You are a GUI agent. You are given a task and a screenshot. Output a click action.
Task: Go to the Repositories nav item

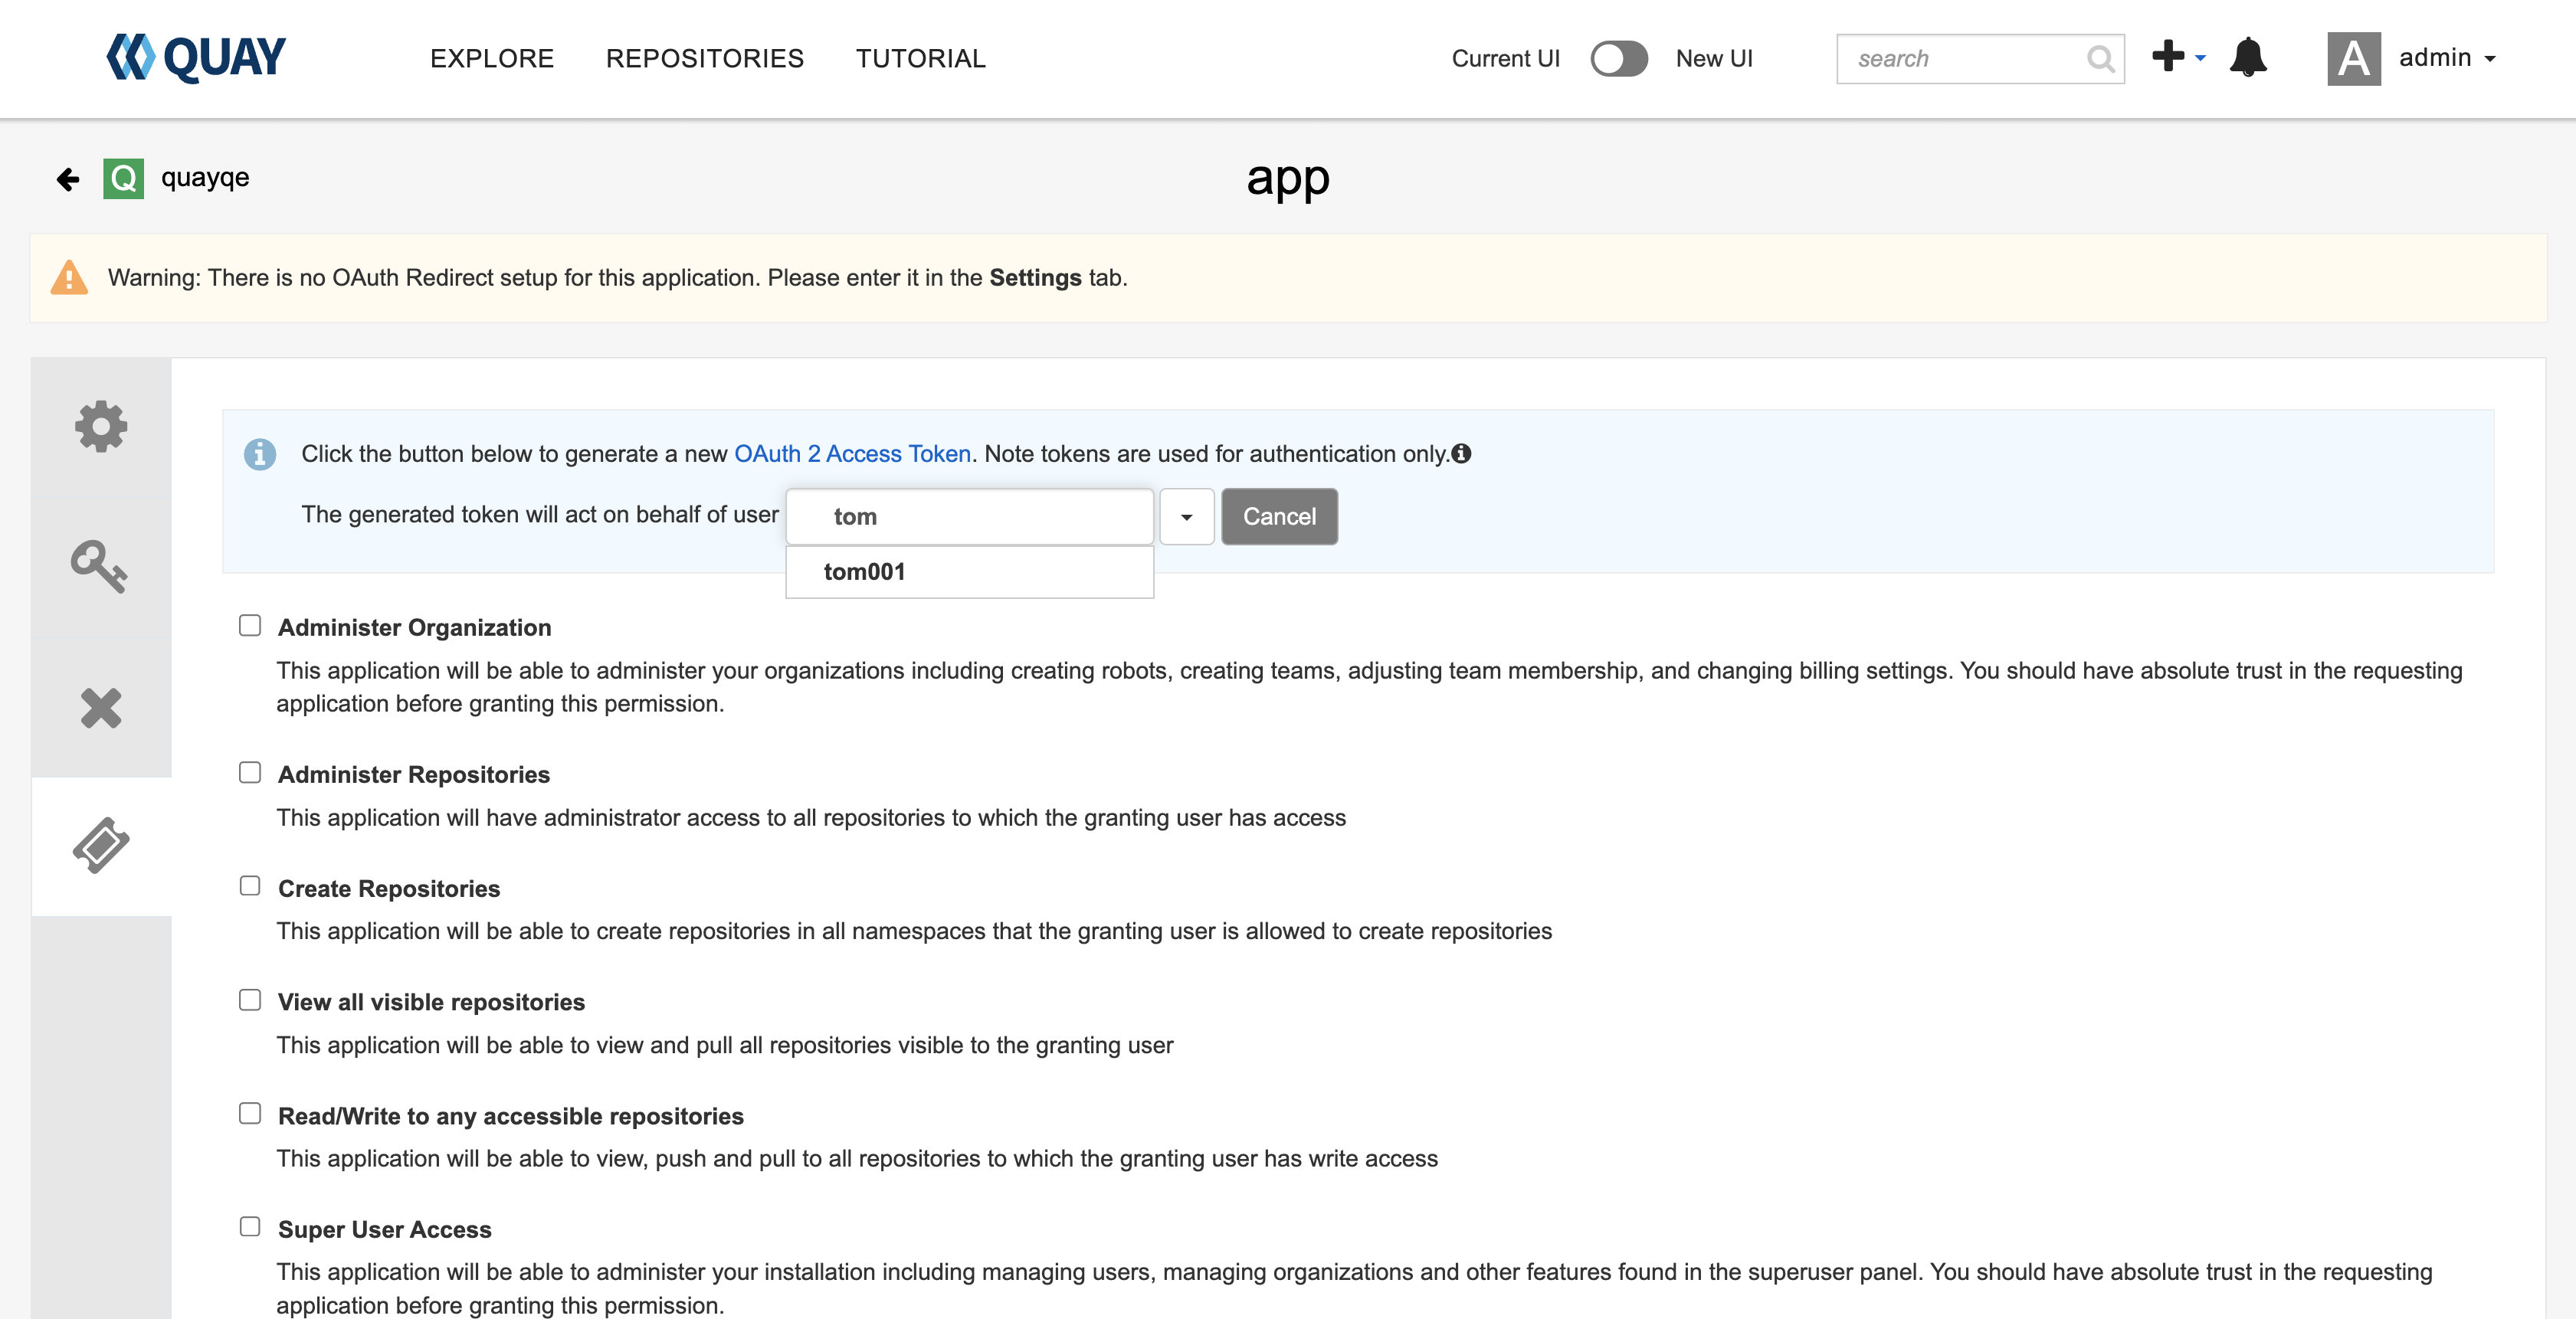coord(704,59)
